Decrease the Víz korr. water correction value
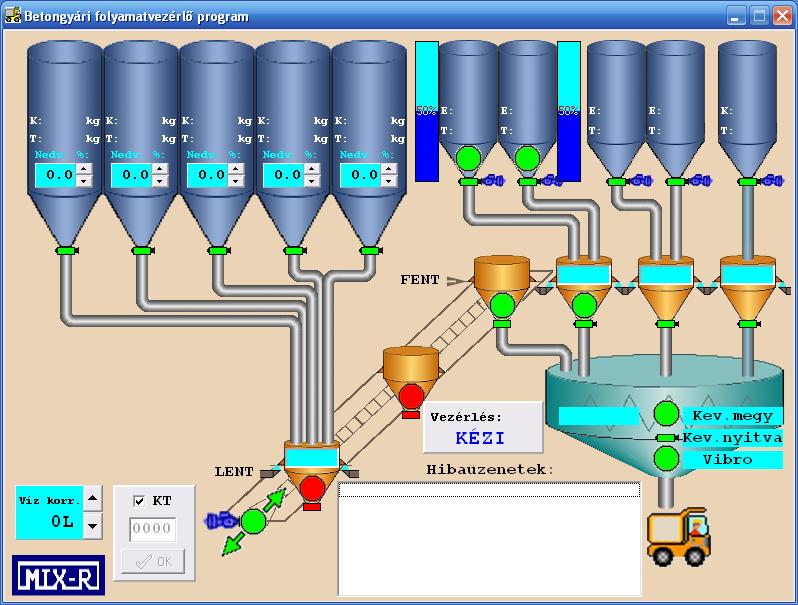 click(93, 526)
